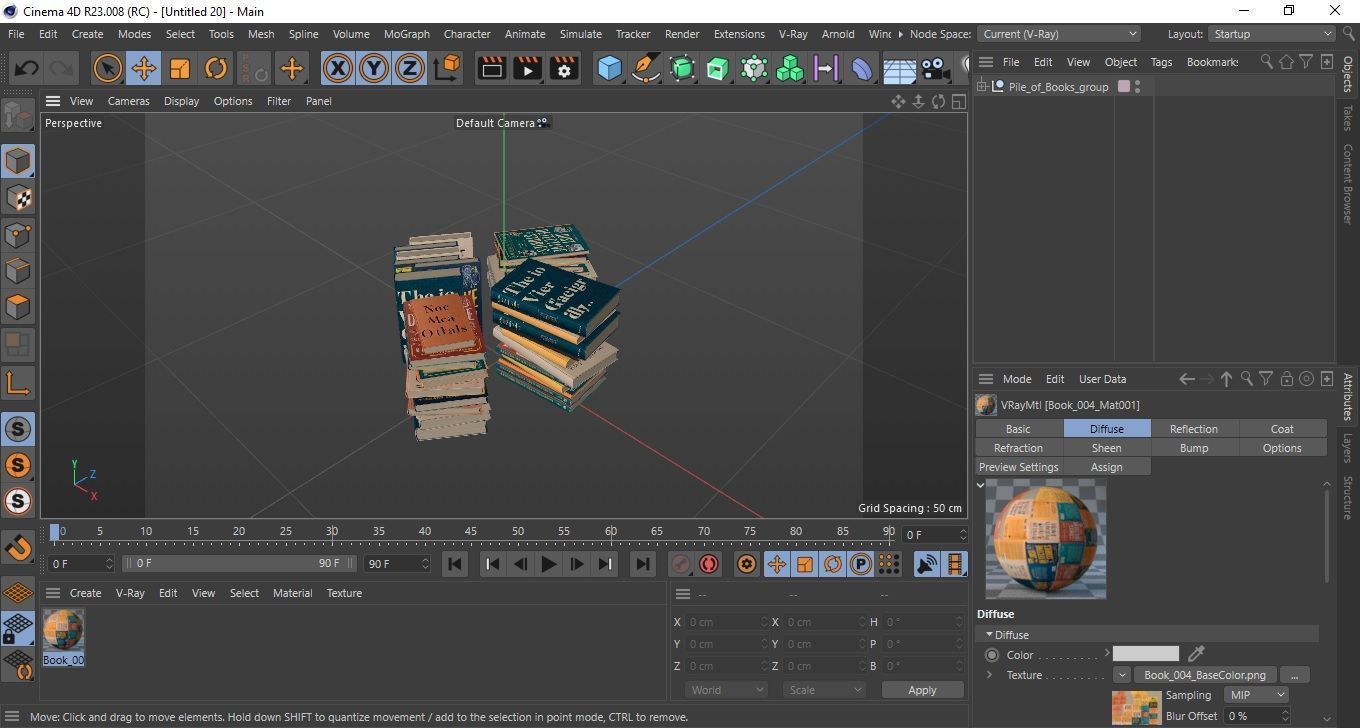Screen dimensions: 1360x728
Task: Open Scale coordinate mode dropdown
Action: 824,690
